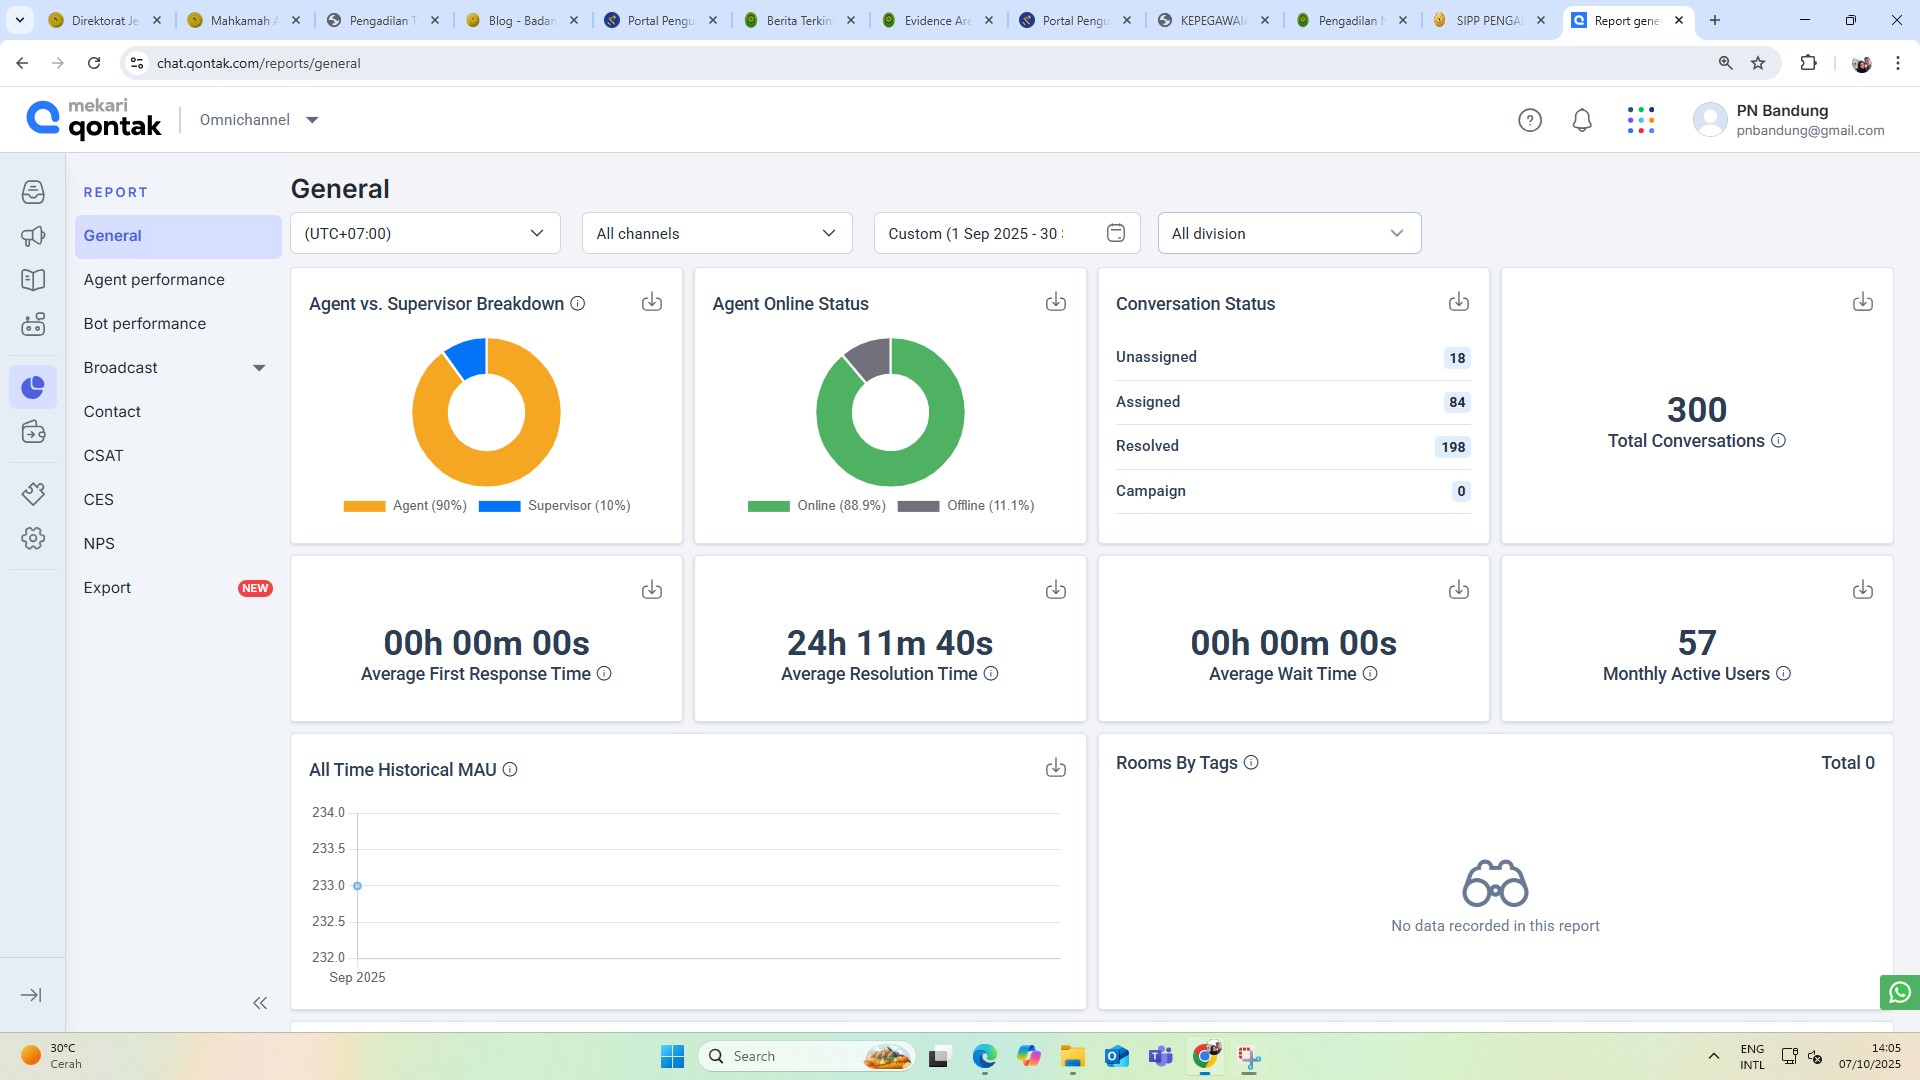Expand the Broadcast submenu
The height and width of the screenshot is (1080, 1920).
(259, 368)
